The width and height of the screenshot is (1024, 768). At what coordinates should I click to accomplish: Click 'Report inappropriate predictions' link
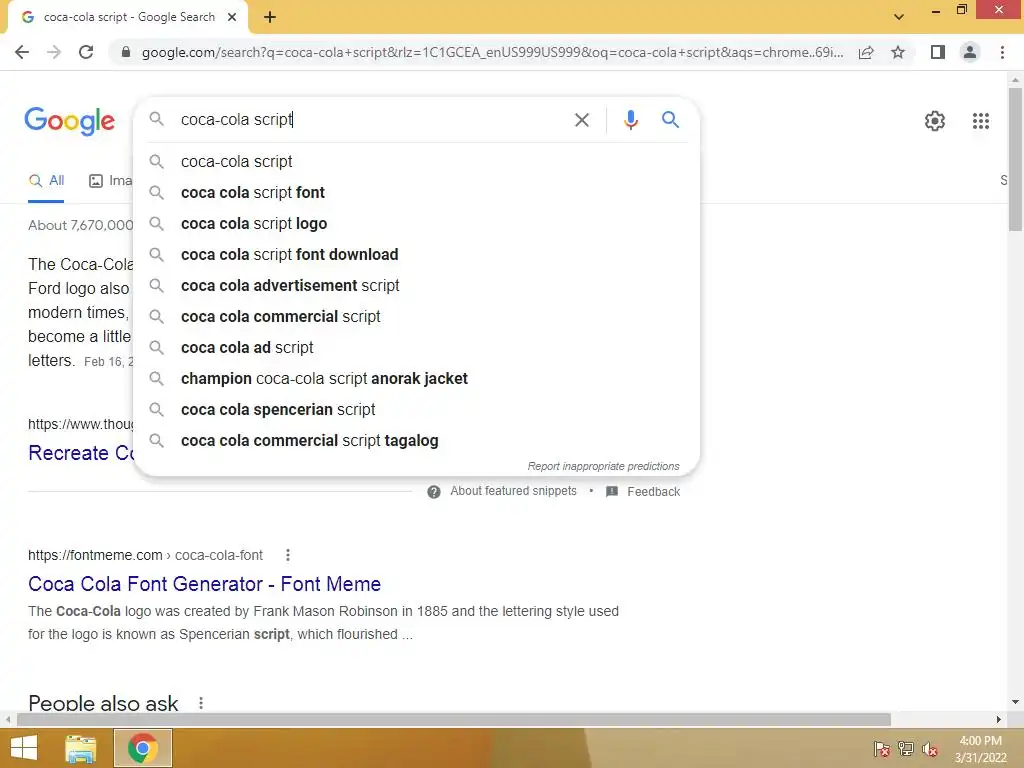[603, 466]
